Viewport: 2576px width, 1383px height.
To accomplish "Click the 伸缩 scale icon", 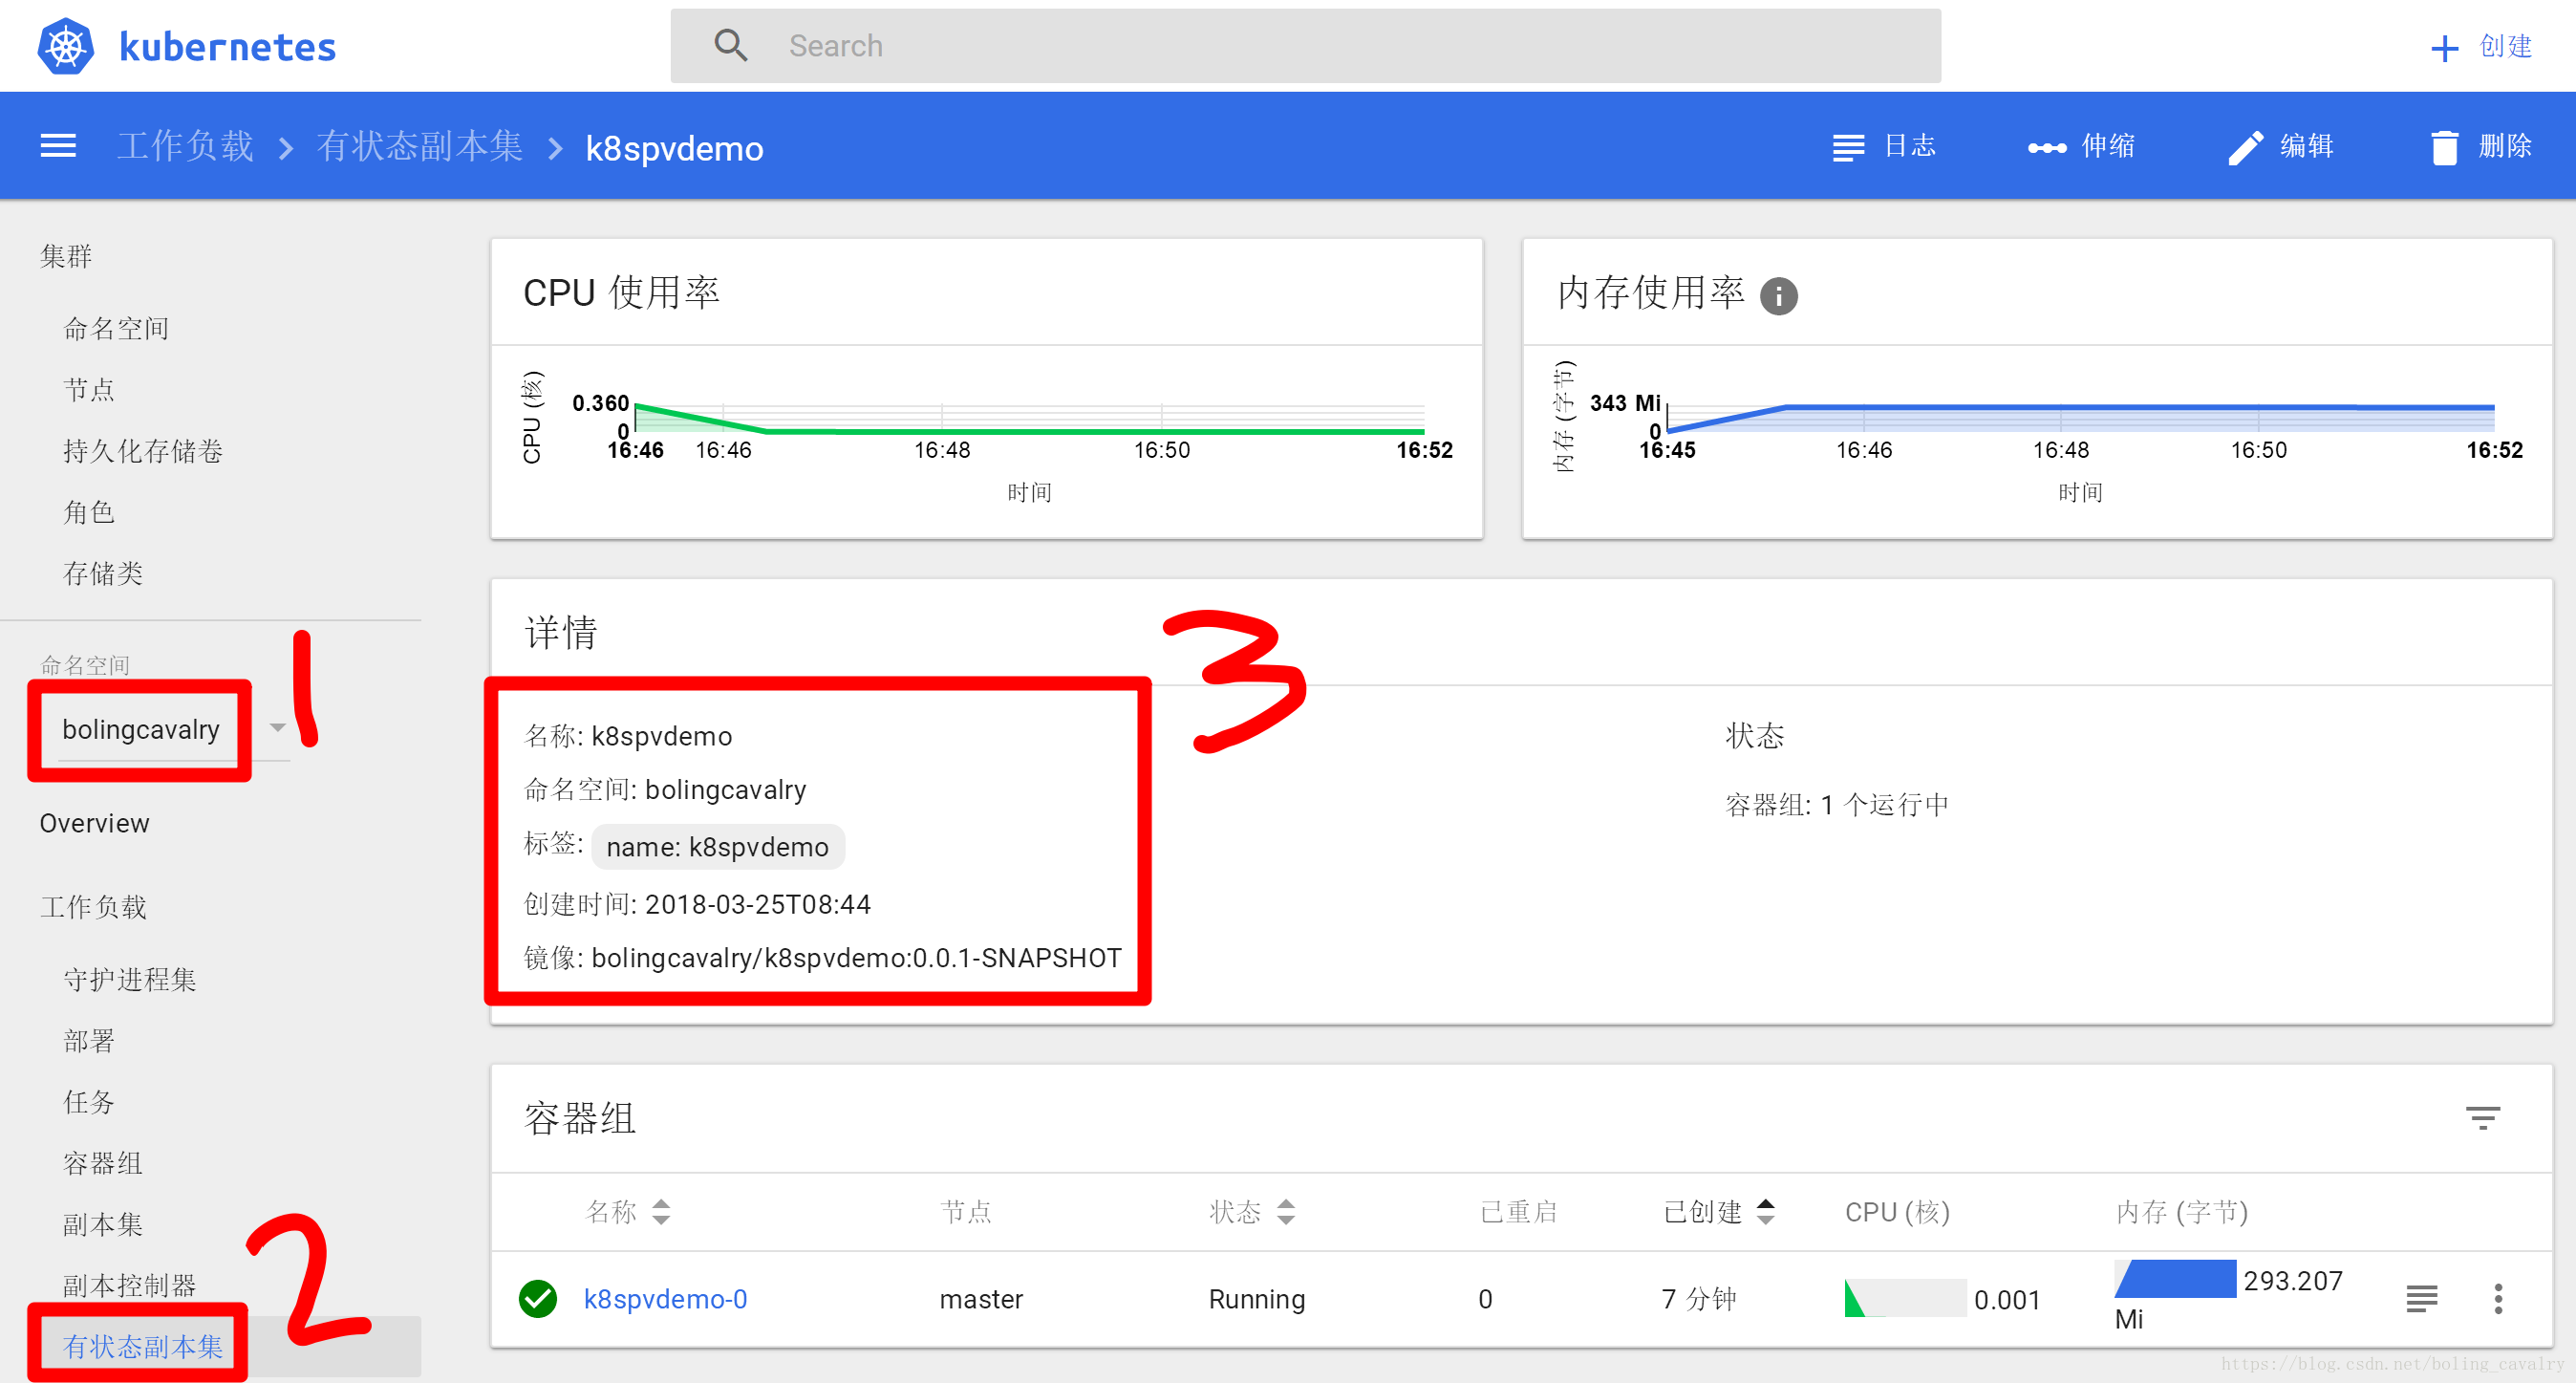I will (2047, 148).
